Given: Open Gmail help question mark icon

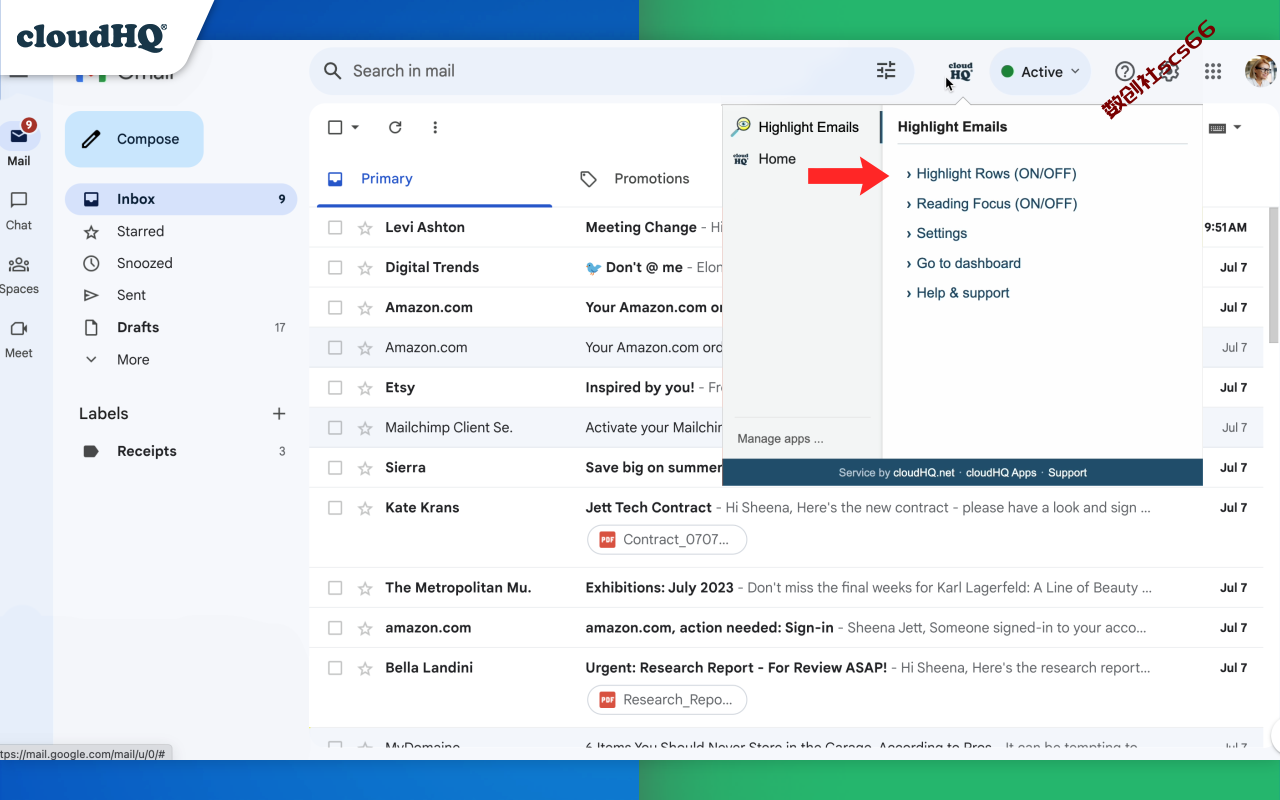Looking at the screenshot, I should click(1125, 71).
